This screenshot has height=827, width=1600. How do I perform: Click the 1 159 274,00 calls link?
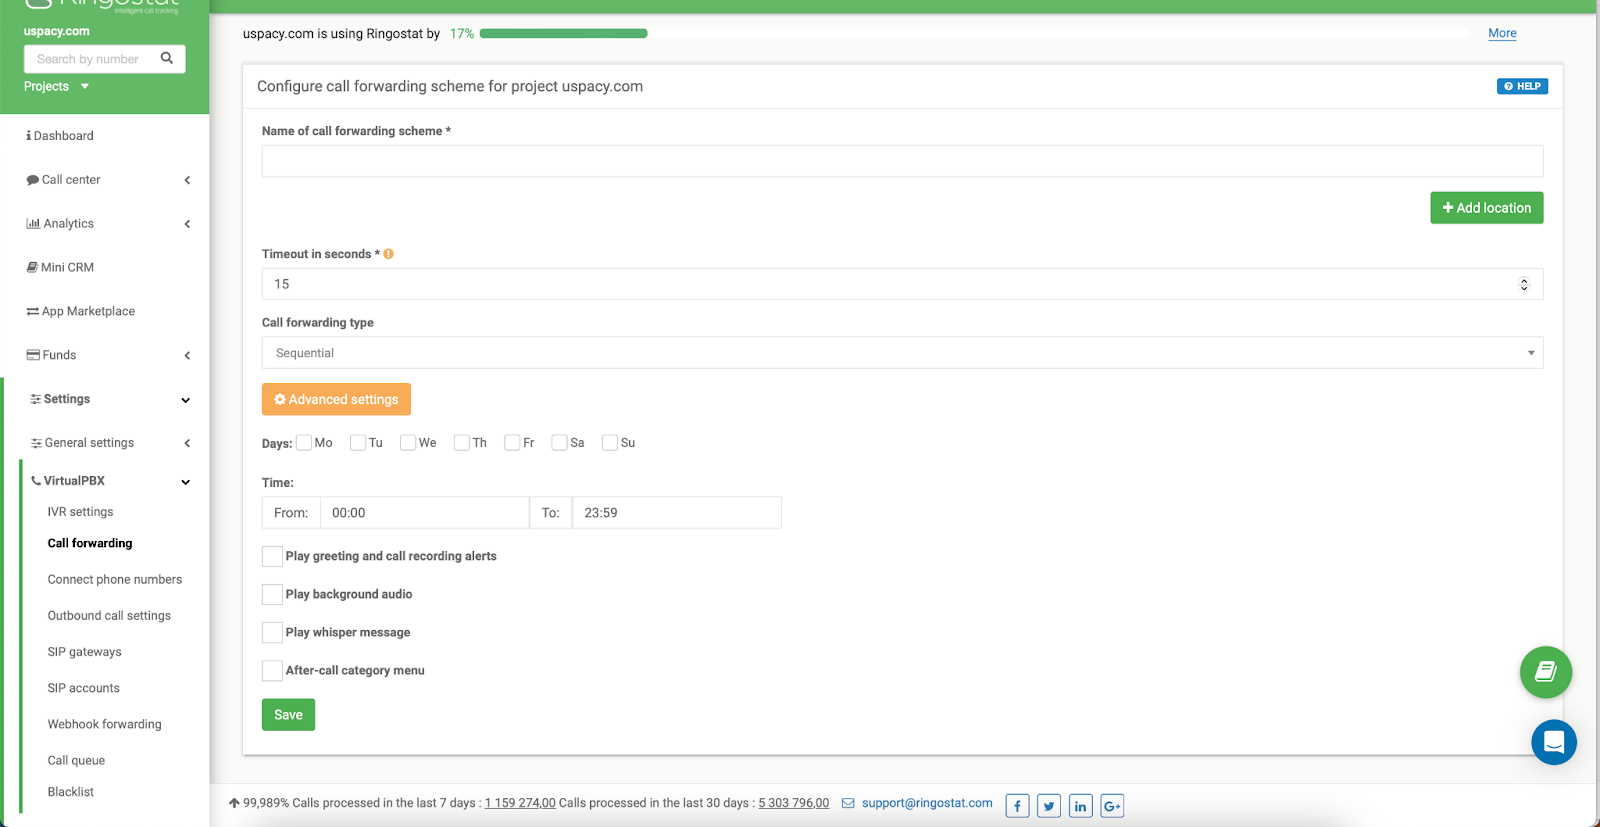[x=520, y=803]
